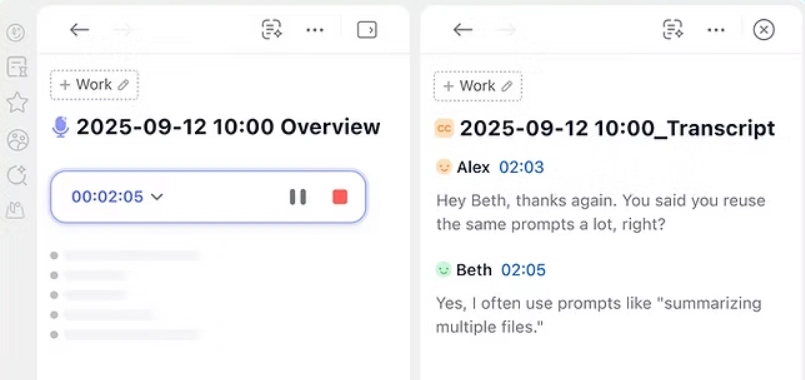Click Alex's avatar icon
805x380 pixels.
point(444,167)
